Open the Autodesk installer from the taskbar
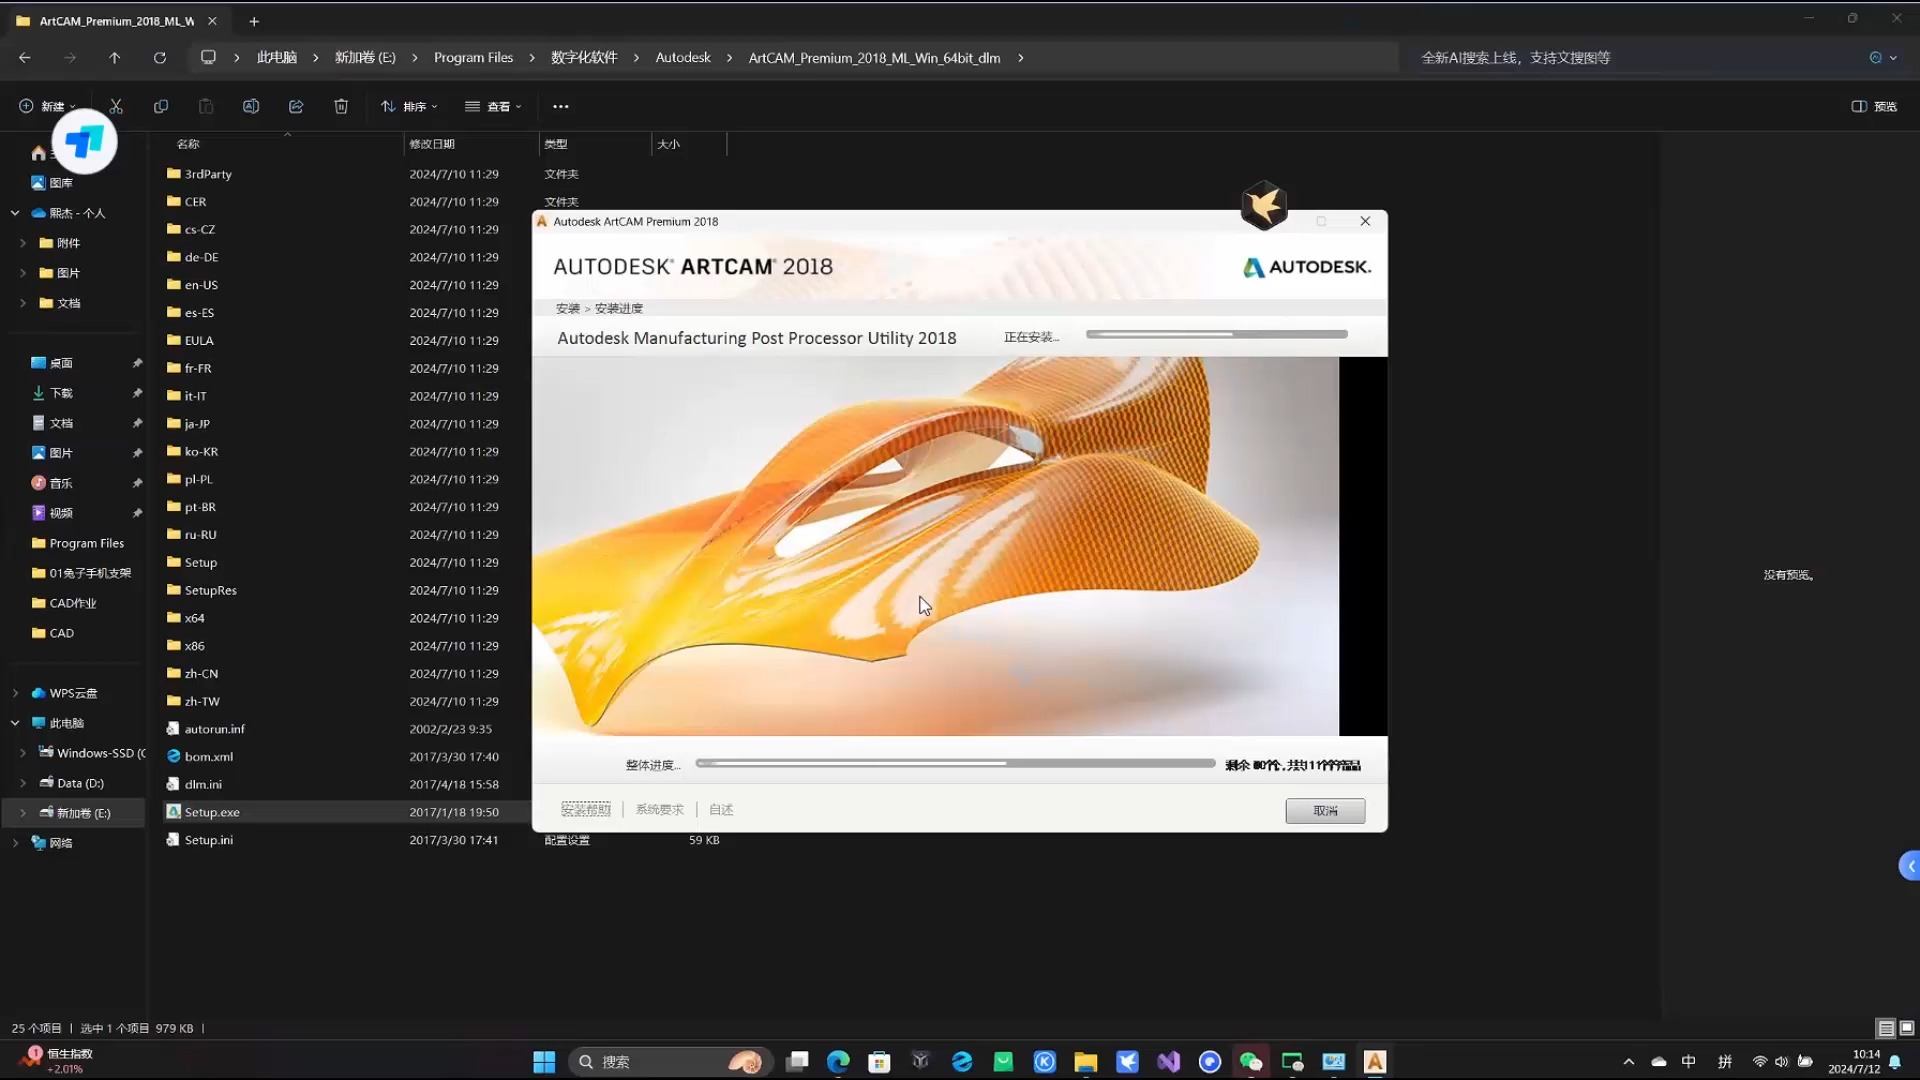Image resolution: width=1920 pixels, height=1080 pixels. pos(1375,1062)
